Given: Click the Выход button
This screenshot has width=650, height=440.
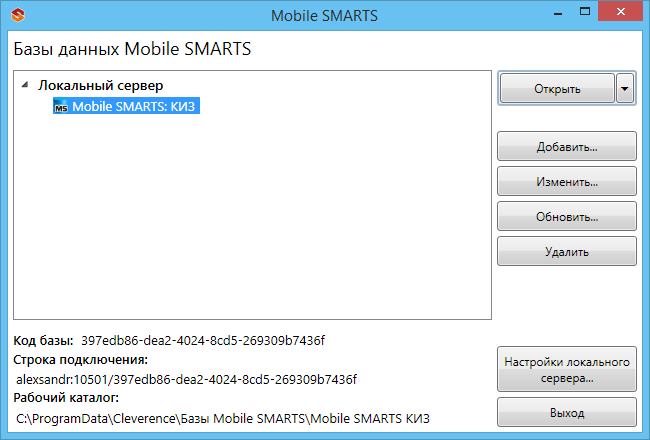Looking at the screenshot, I should pyautogui.click(x=567, y=413).
